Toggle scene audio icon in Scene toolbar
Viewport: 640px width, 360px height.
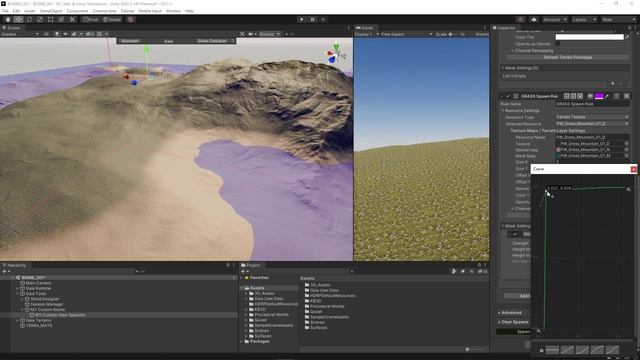[65, 34]
